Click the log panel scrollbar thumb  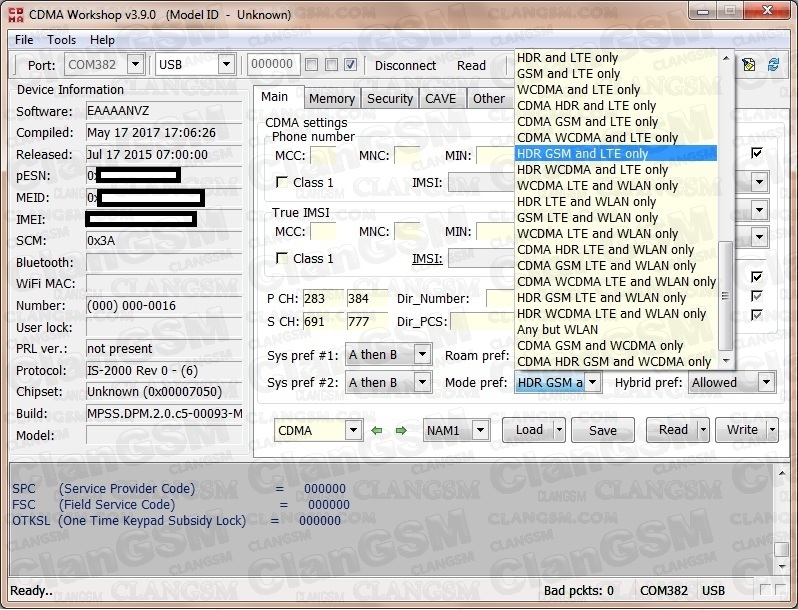pyautogui.click(x=782, y=549)
